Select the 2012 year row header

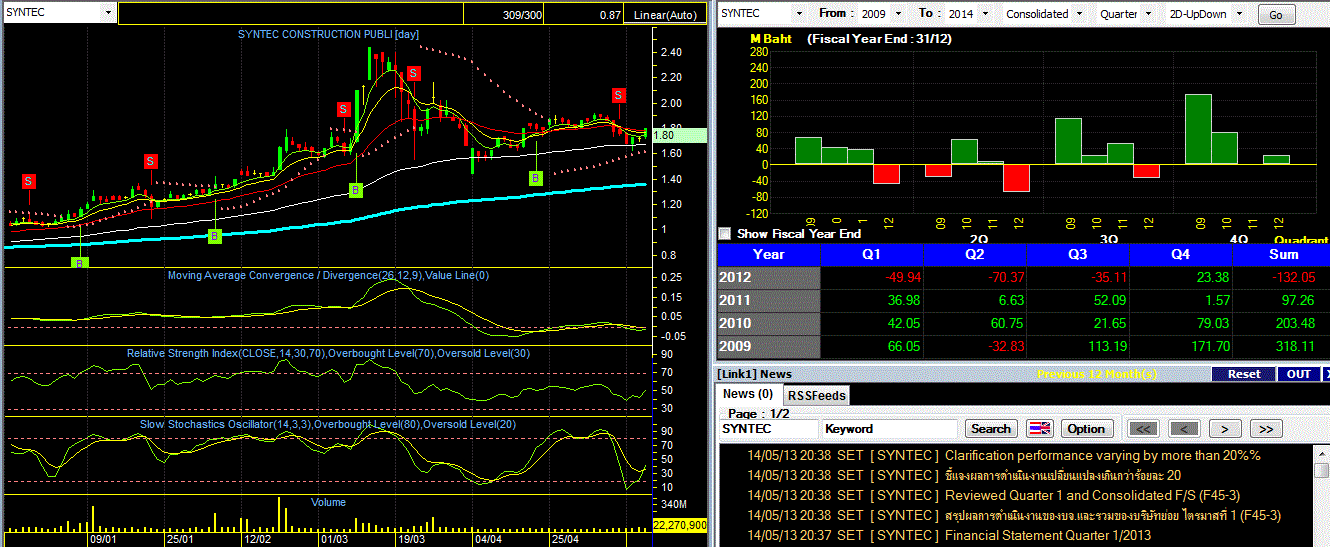pos(768,277)
